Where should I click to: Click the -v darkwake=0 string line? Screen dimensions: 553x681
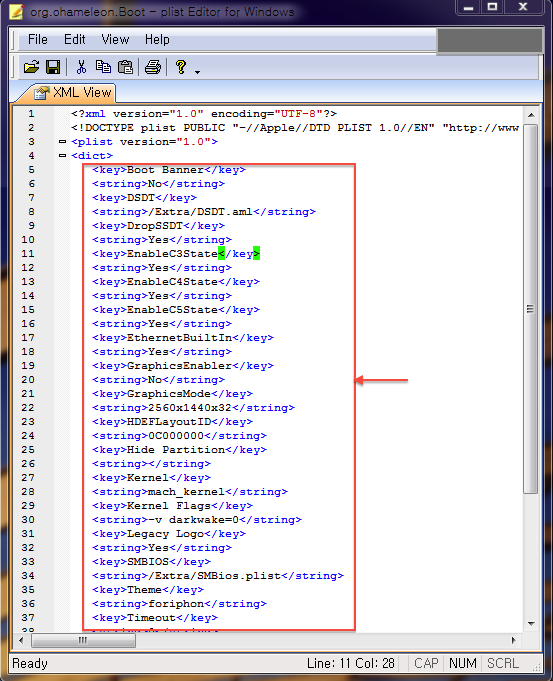[197, 520]
